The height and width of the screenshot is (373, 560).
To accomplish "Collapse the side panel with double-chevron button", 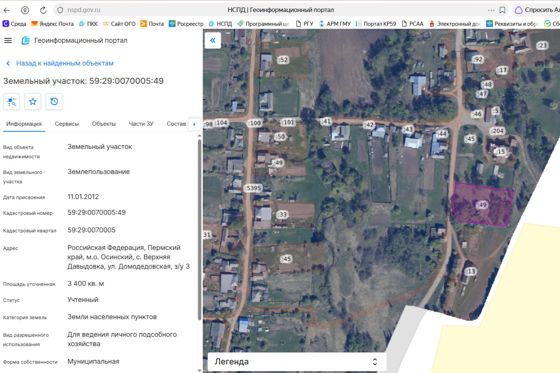I will (x=213, y=40).
